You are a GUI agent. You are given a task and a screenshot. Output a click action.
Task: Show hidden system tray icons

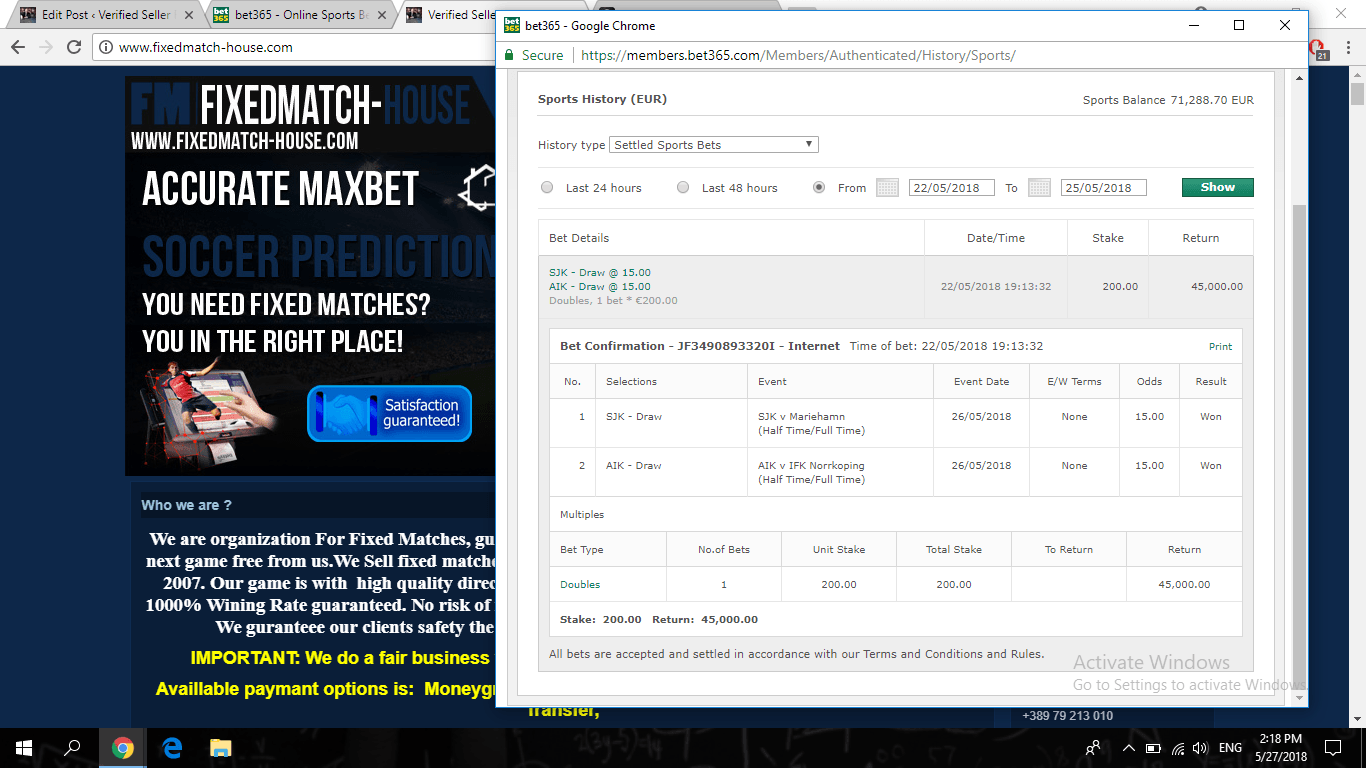(x=1129, y=748)
